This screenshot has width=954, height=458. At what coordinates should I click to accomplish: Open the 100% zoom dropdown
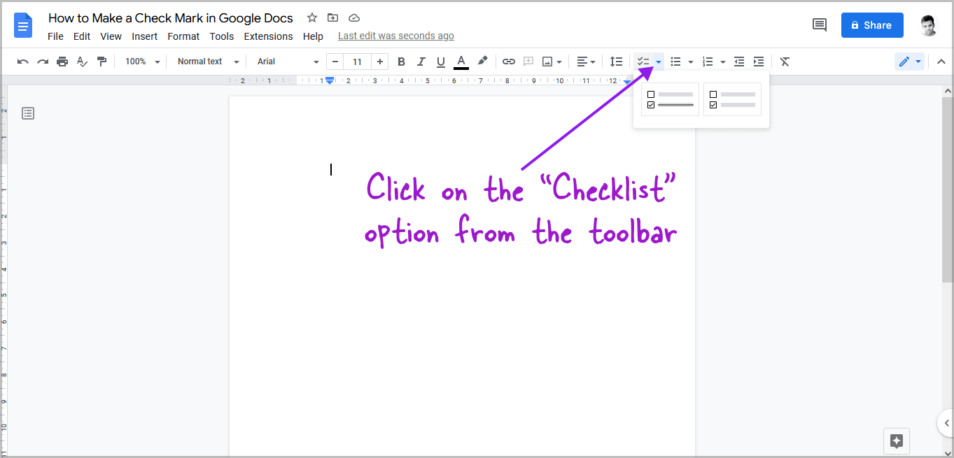pos(142,61)
